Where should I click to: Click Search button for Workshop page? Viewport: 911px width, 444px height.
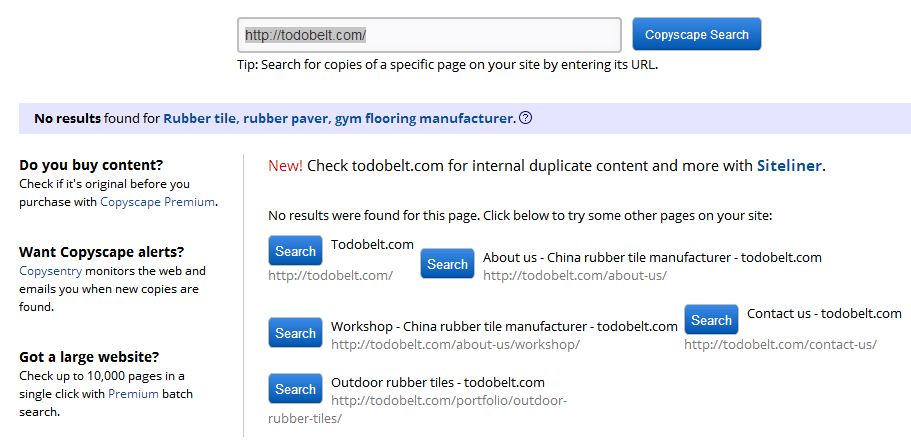click(295, 333)
